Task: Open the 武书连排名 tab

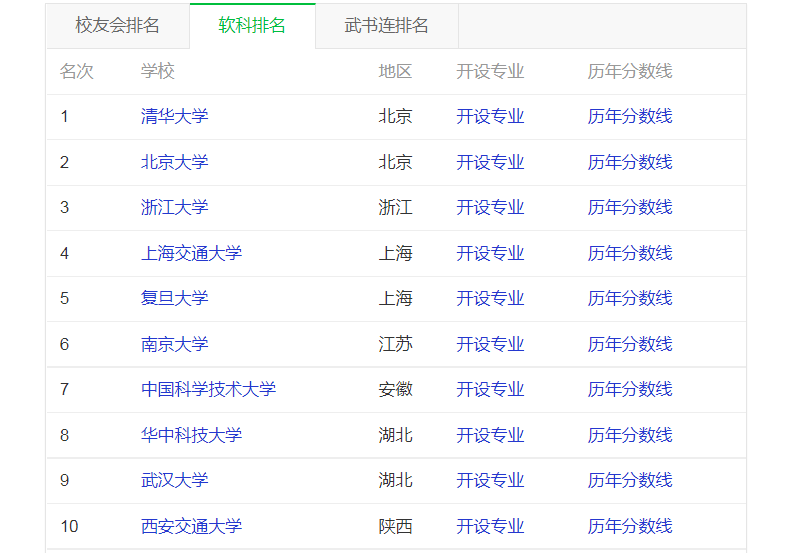Action: click(386, 26)
